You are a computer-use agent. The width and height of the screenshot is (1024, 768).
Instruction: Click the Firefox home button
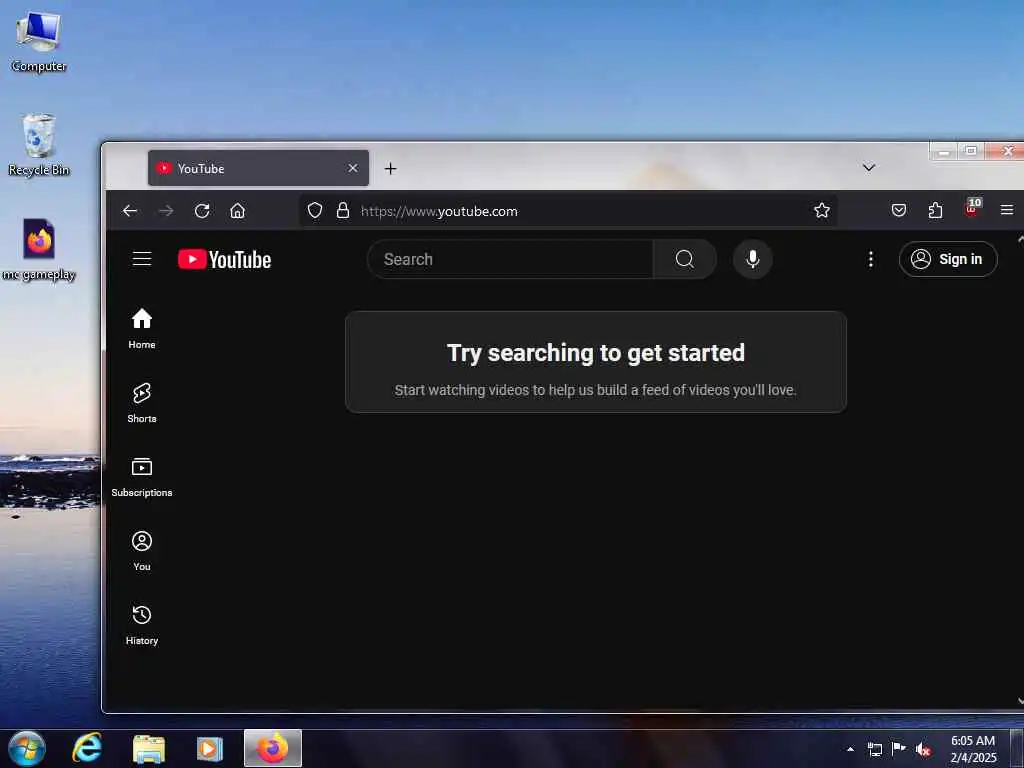click(x=238, y=210)
